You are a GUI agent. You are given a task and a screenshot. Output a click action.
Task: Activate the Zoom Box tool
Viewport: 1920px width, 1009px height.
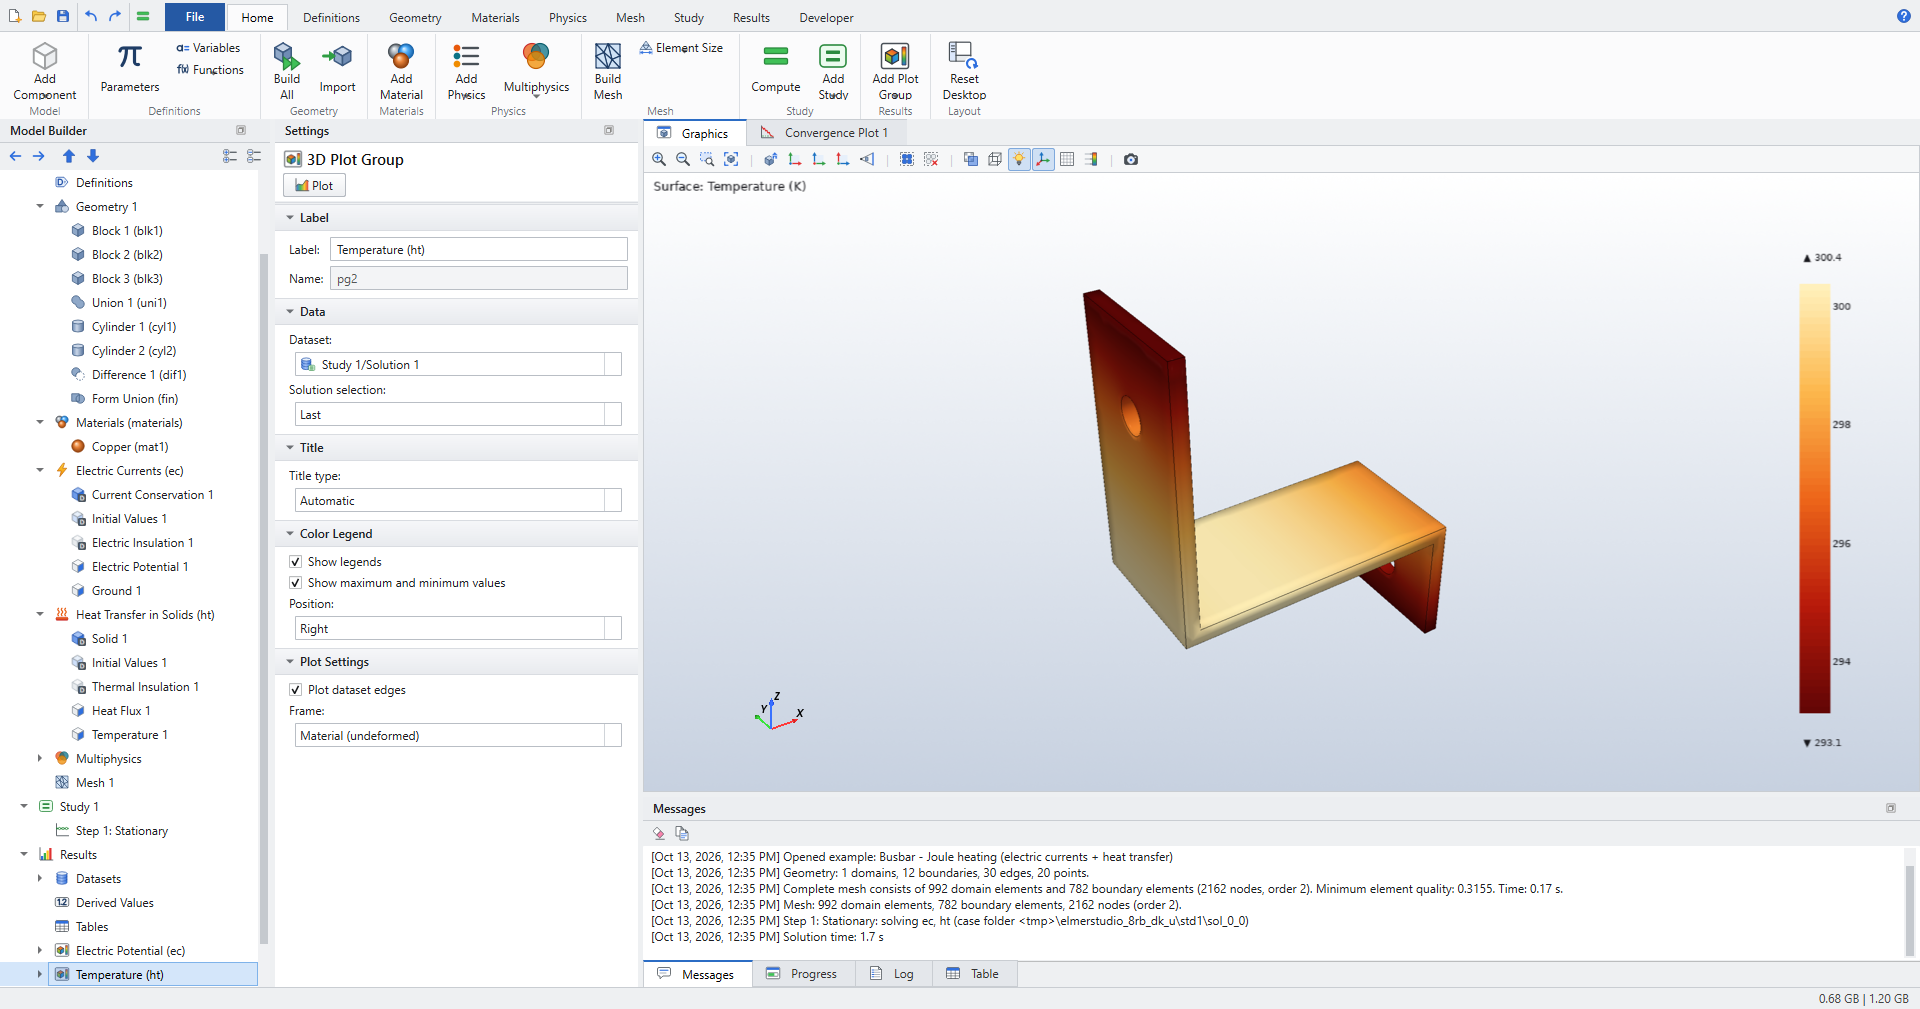pos(707,159)
